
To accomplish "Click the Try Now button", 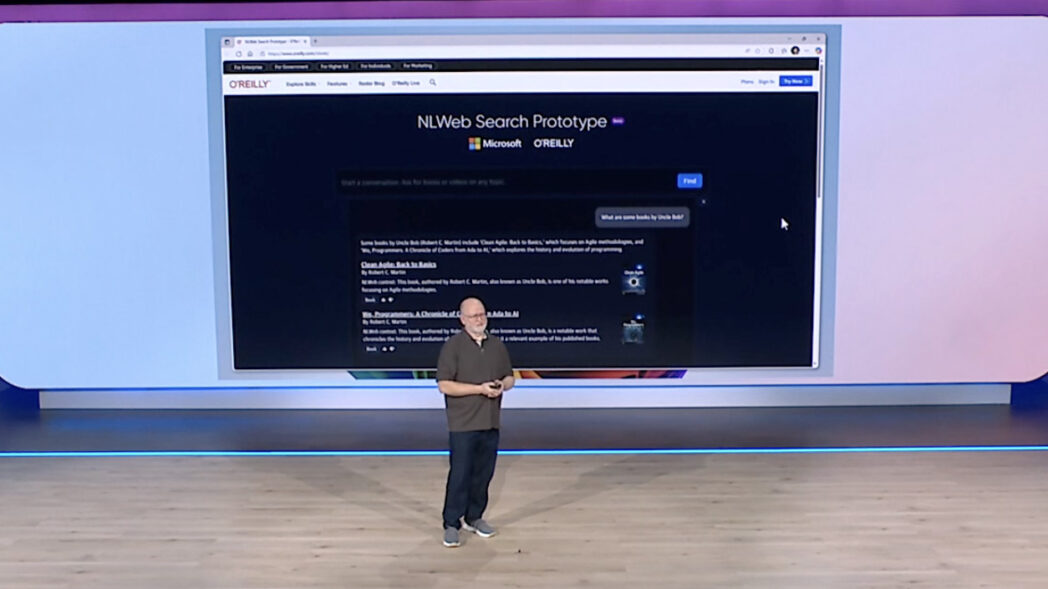I will click(x=795, y=81).
